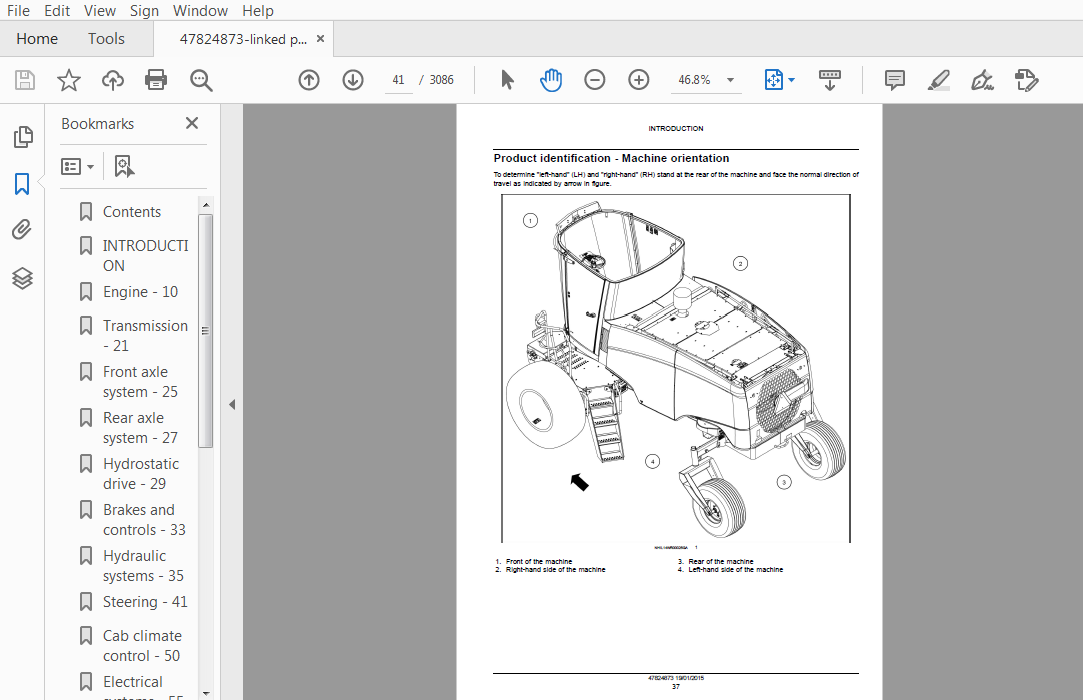
Task: Click bookmarks scrollbar up arrow
Action: click(205, 205)
